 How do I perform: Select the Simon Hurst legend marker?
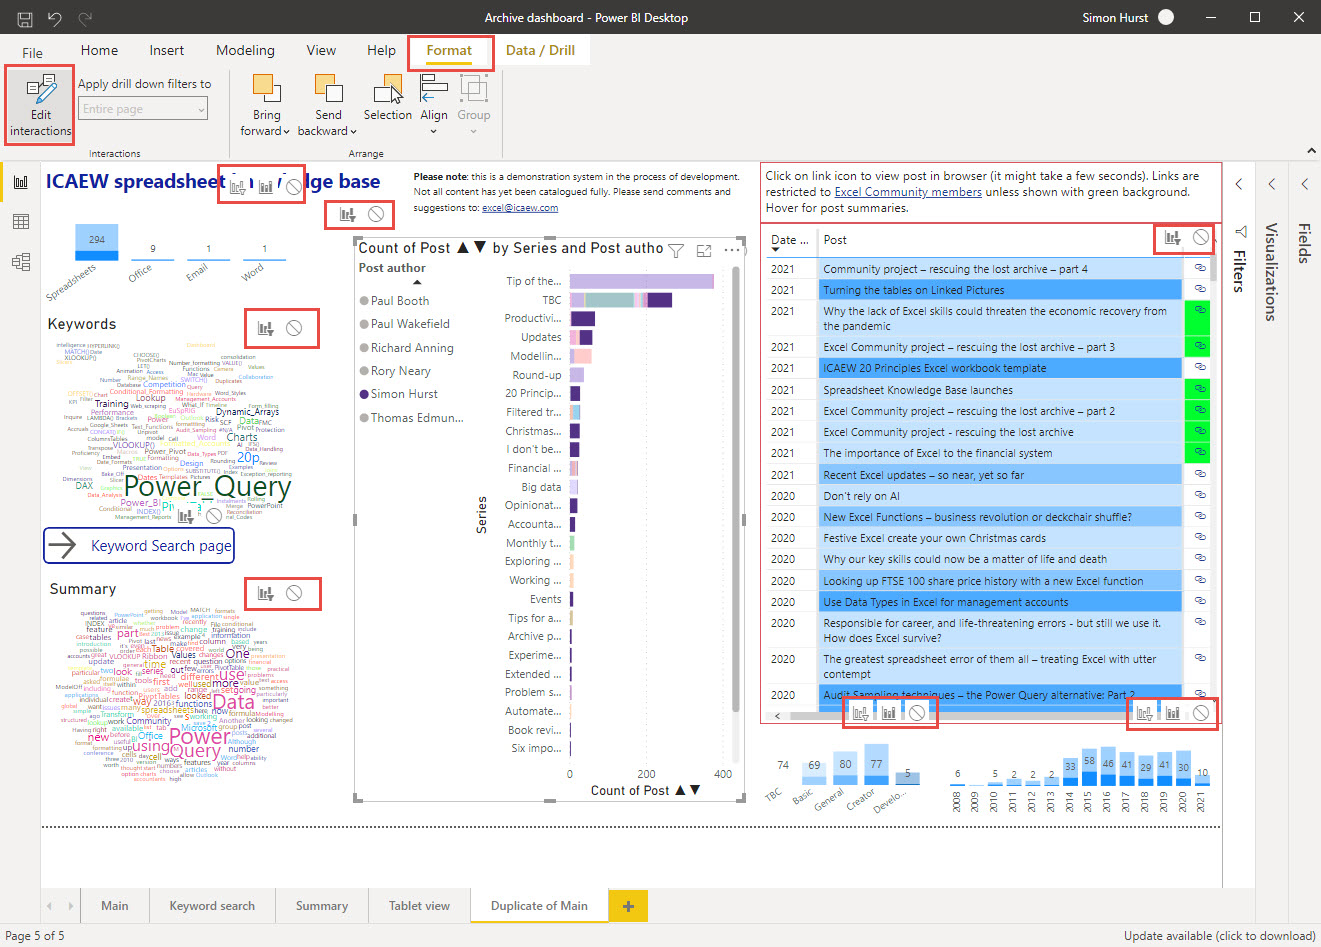(365, 394)
